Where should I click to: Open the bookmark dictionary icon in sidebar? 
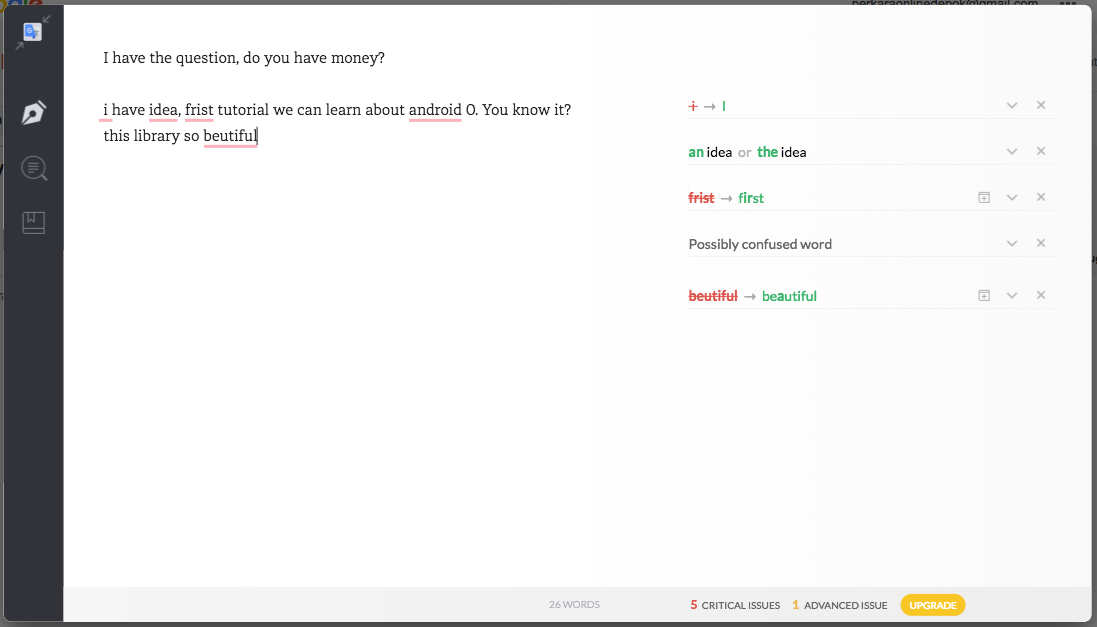(x=34, y=223)
